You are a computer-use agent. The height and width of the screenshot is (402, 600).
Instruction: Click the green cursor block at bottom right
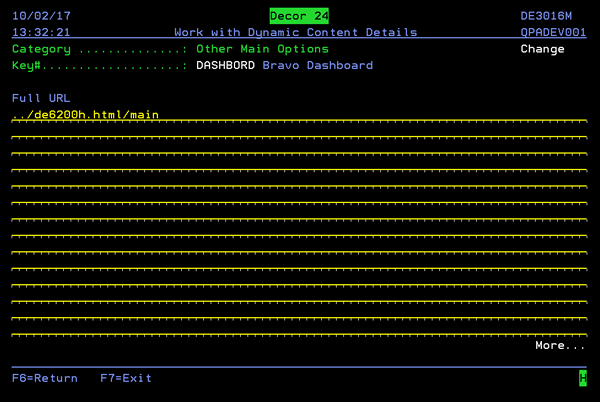pyautogui.click(x=582, y=377)
